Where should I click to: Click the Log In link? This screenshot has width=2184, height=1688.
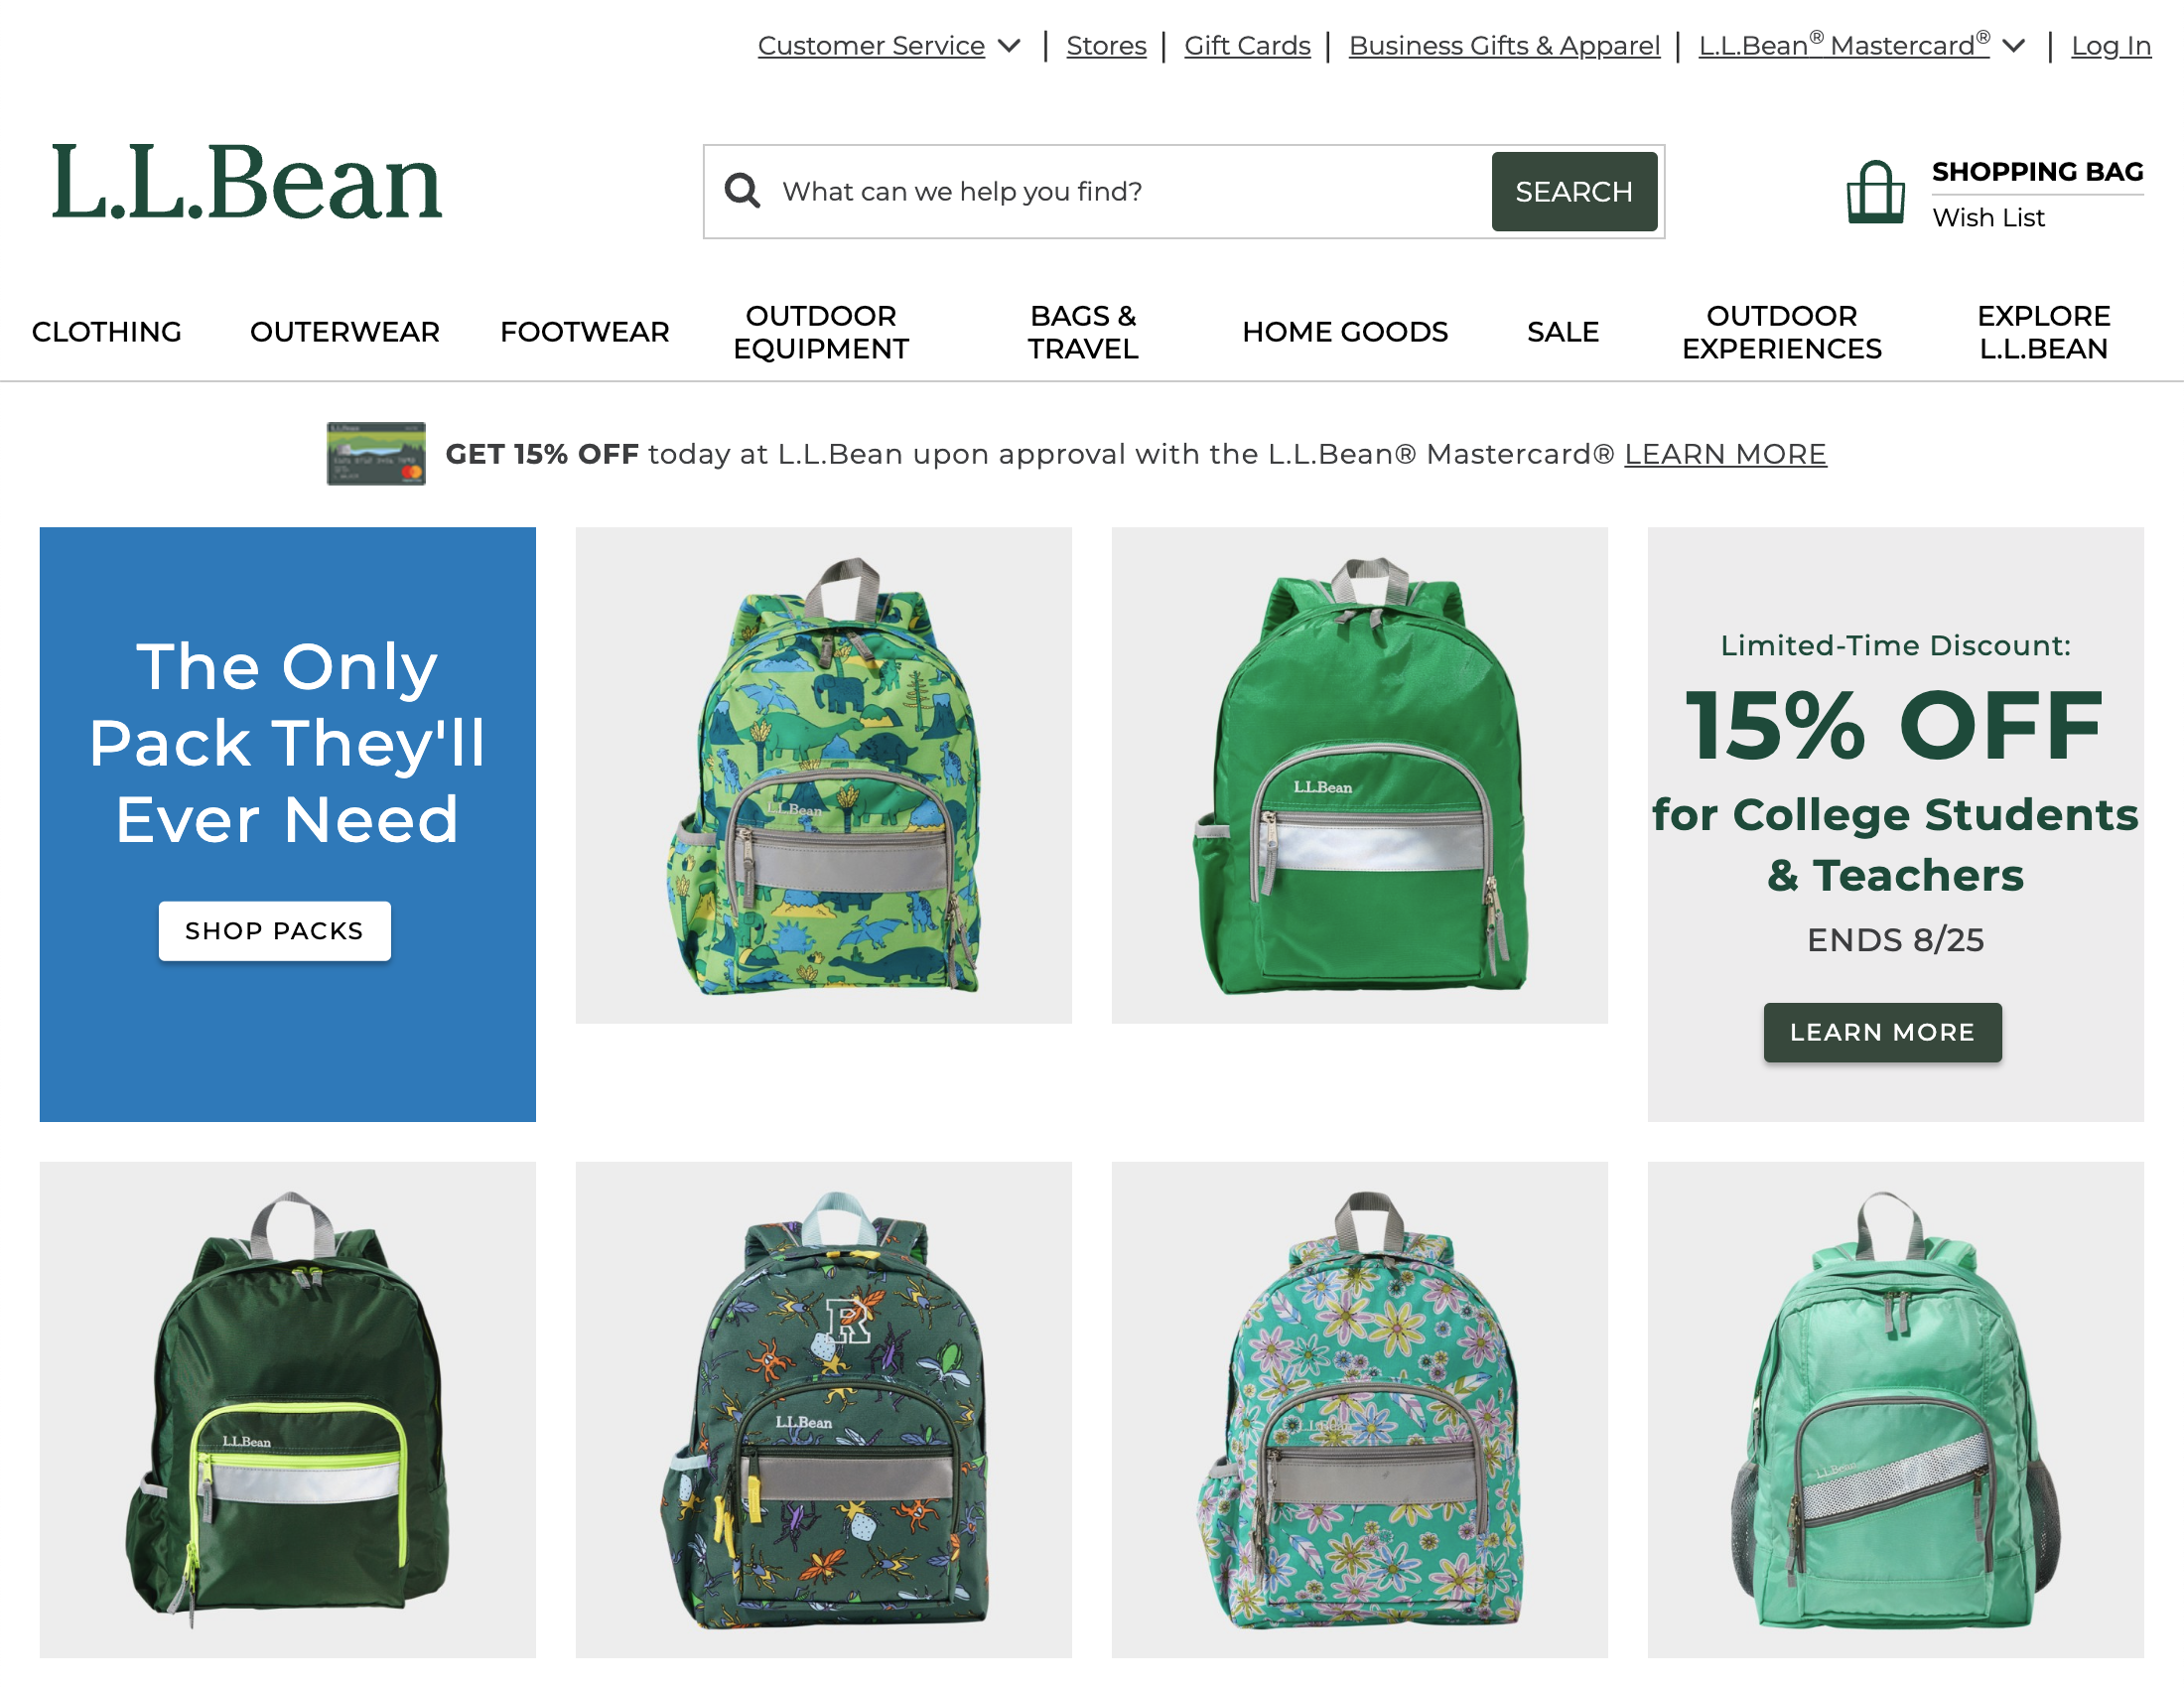(x=2111, y=46)
